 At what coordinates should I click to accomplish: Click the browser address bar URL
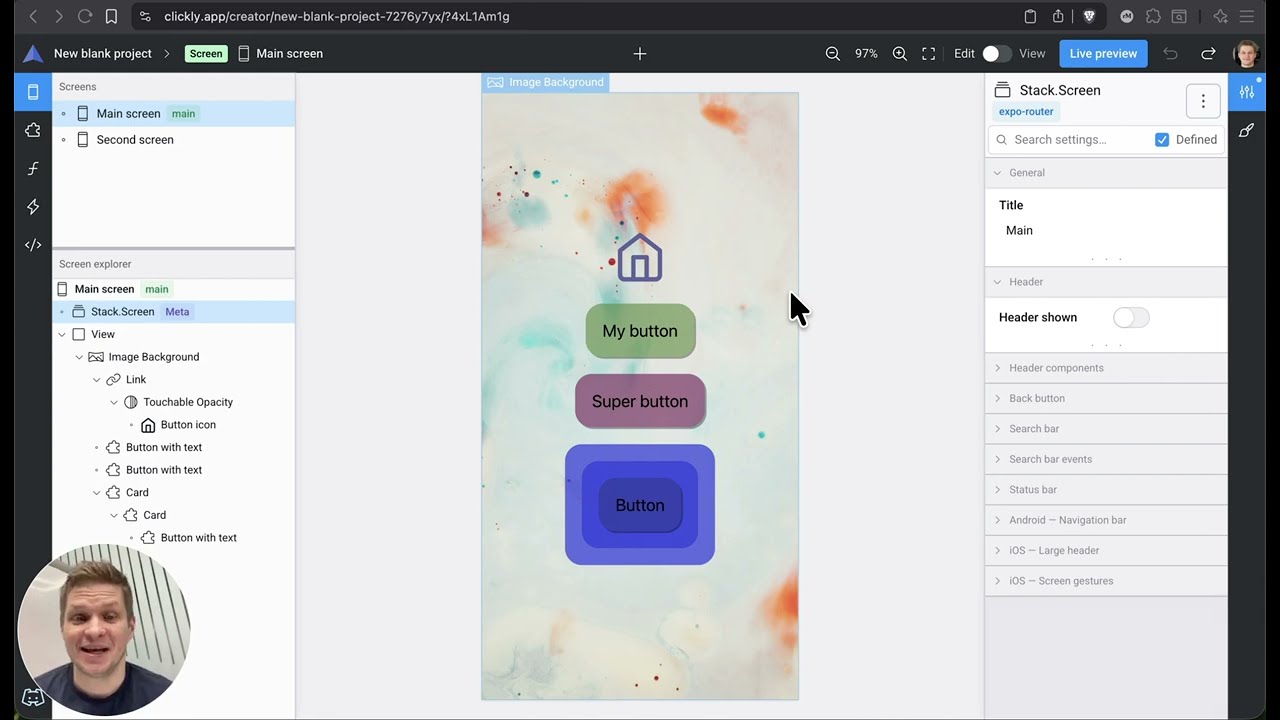click(337, 16)
